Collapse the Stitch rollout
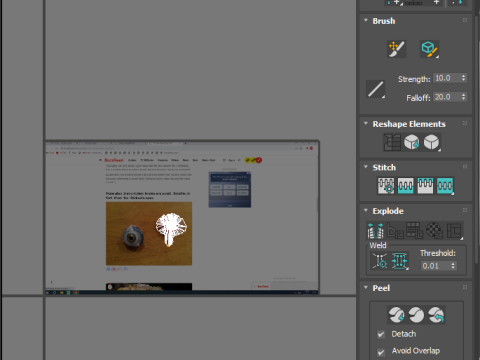 [366, 167]
